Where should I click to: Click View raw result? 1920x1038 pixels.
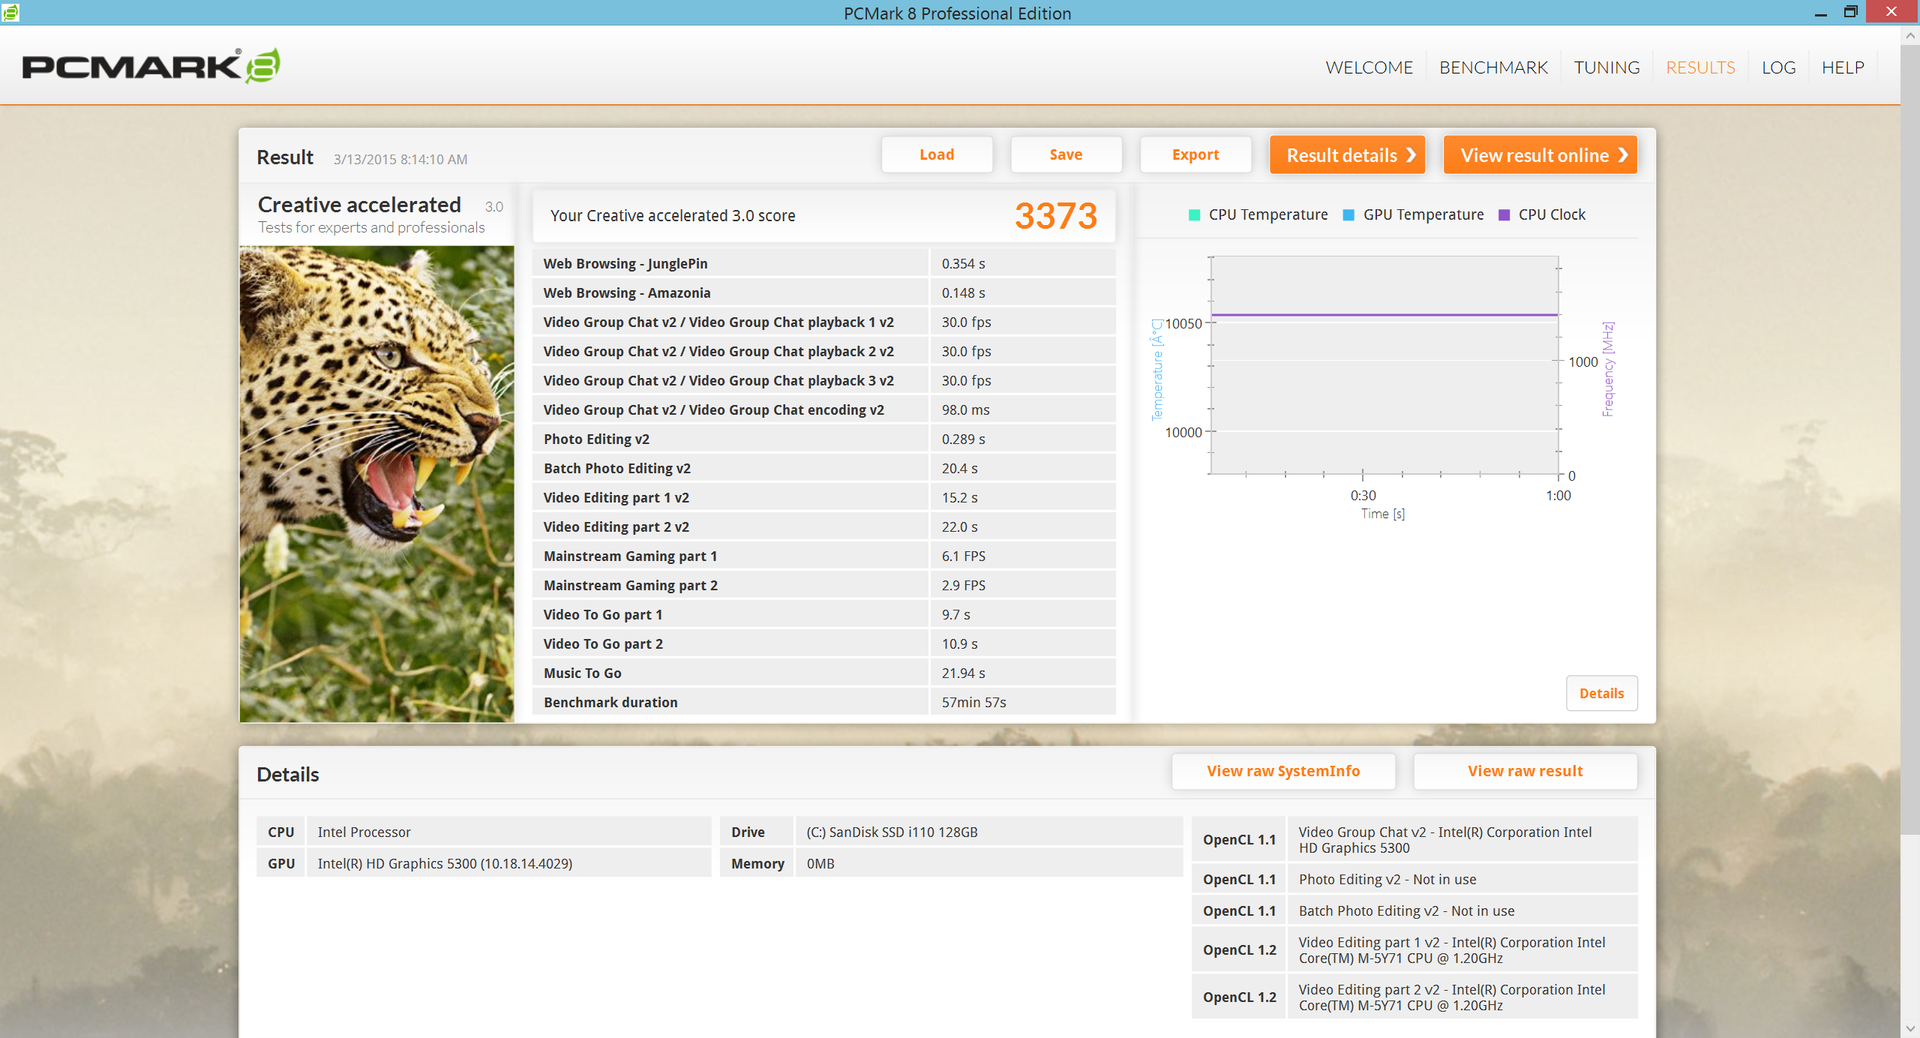click(1526, 771)
